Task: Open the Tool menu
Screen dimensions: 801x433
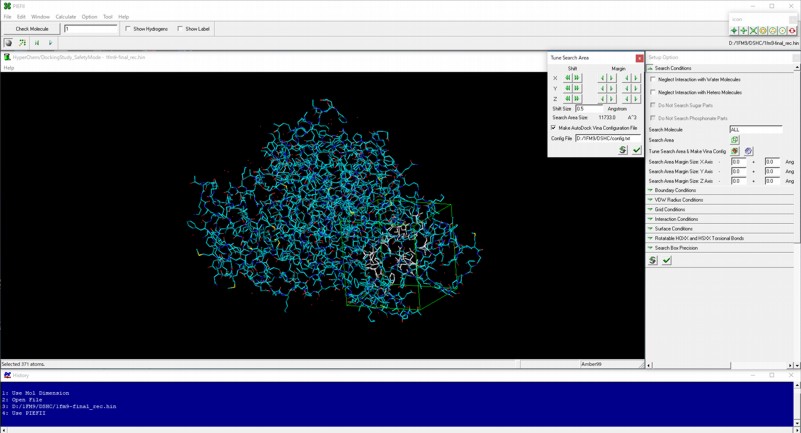Action: (107, 17)
